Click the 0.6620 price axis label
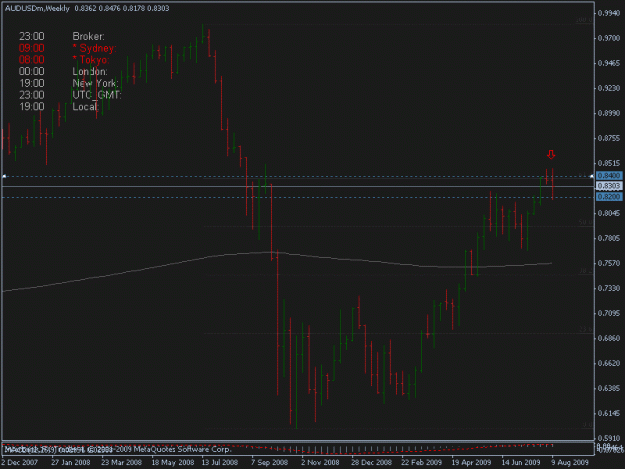 609,363
